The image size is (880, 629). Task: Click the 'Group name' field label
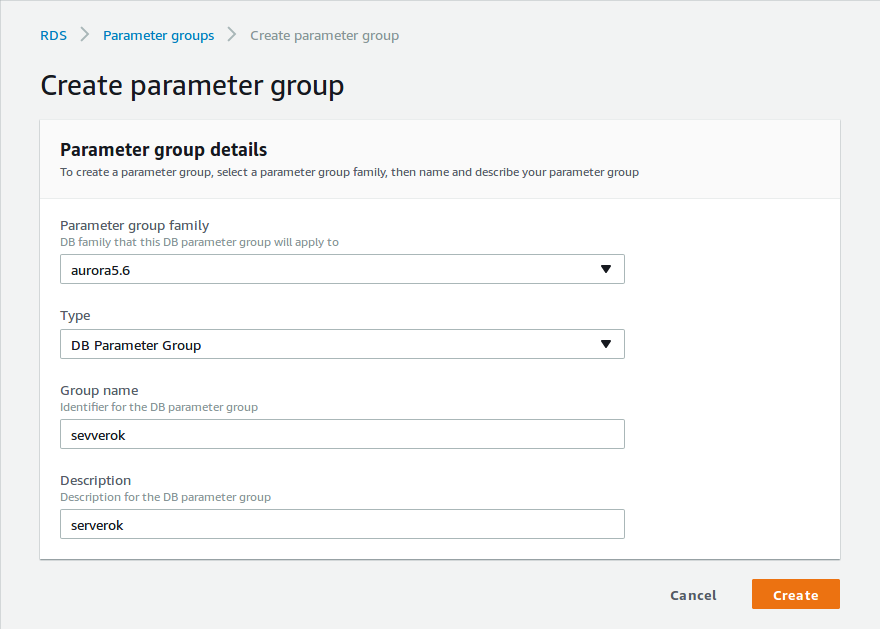99,390
